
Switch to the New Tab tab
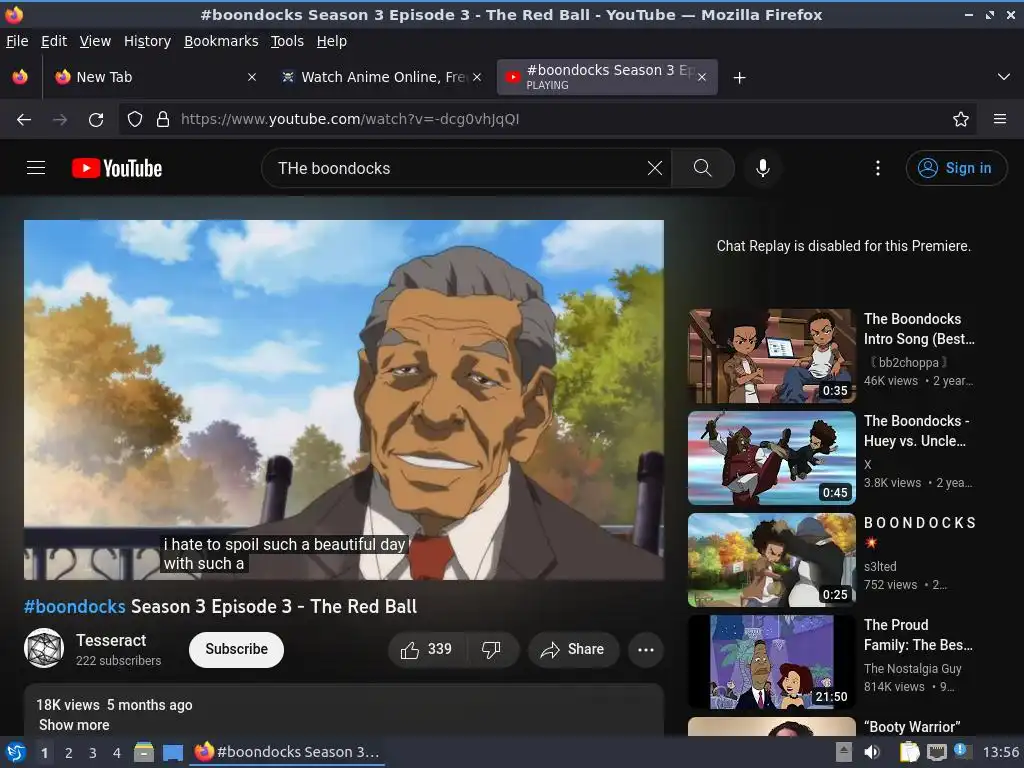[155, 77]
